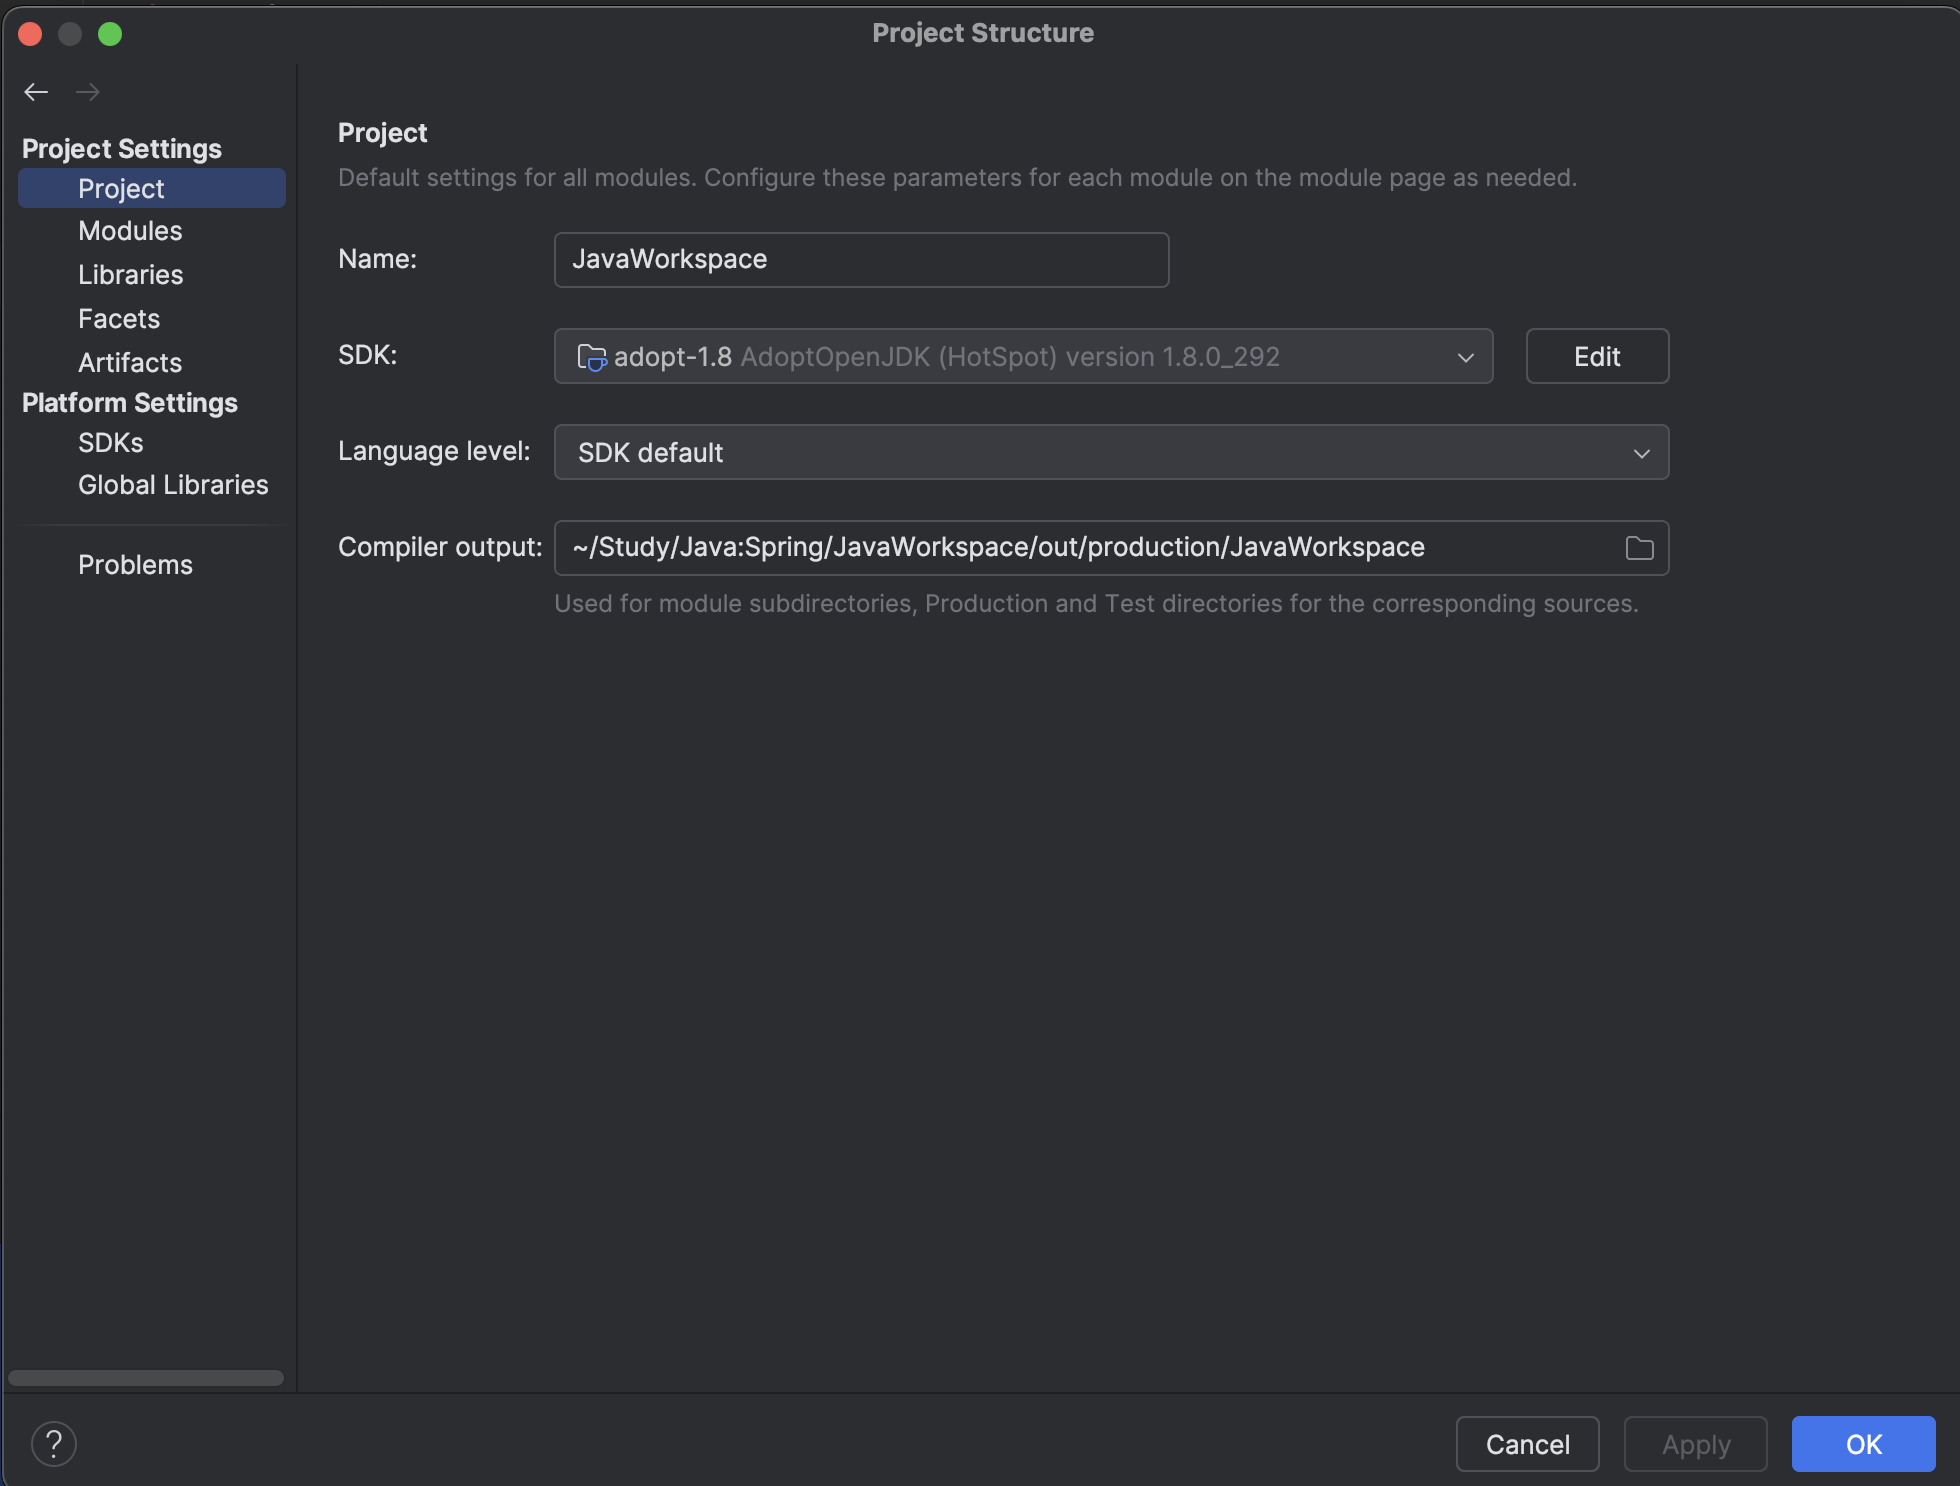
Task: Go forward with the right arrow icon
Action: pos(88,92)
